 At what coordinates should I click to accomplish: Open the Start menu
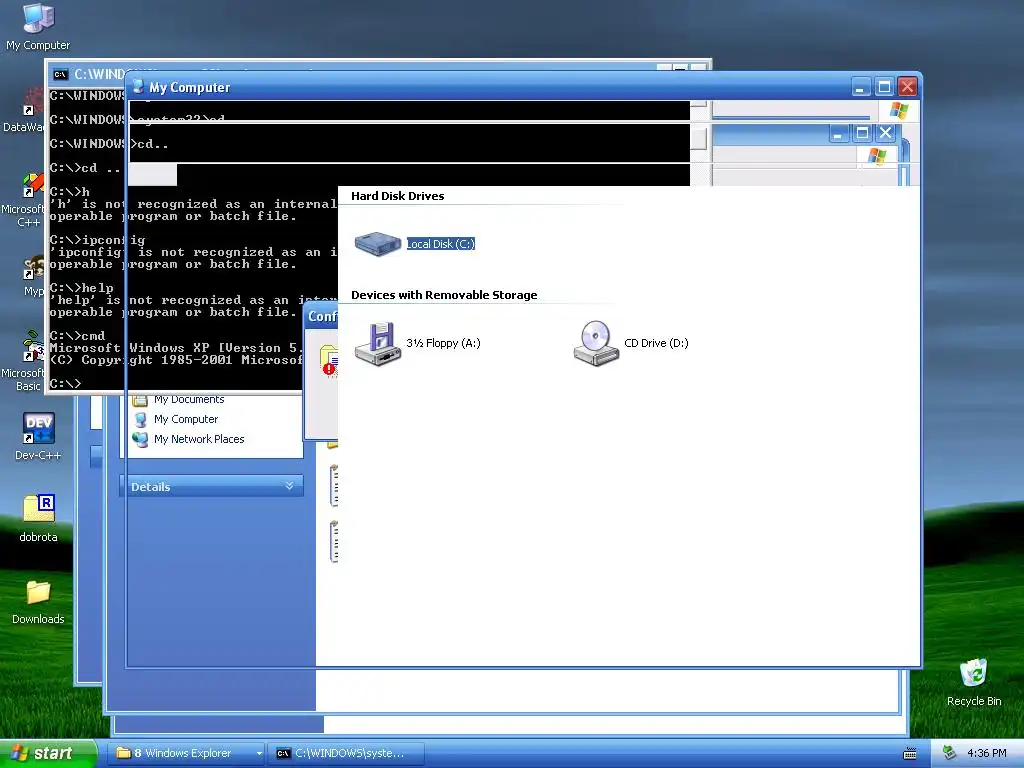pyautogui.click(x=47, y=753)
